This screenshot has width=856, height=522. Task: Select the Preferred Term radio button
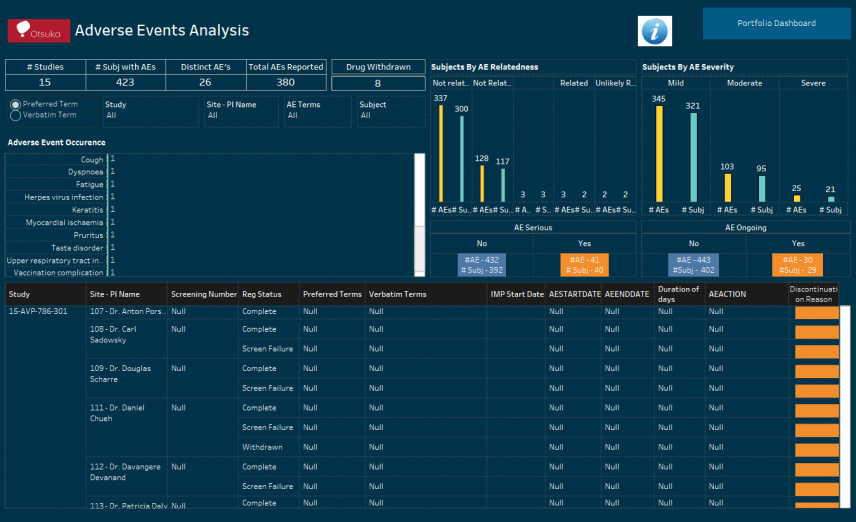[x=15, y=104]
